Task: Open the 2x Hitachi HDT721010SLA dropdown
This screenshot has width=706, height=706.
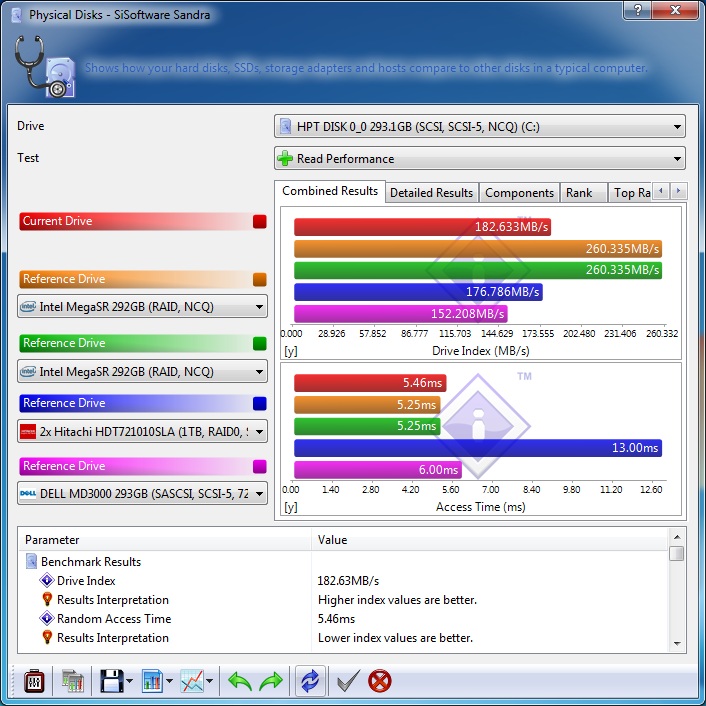Action: 142,431
